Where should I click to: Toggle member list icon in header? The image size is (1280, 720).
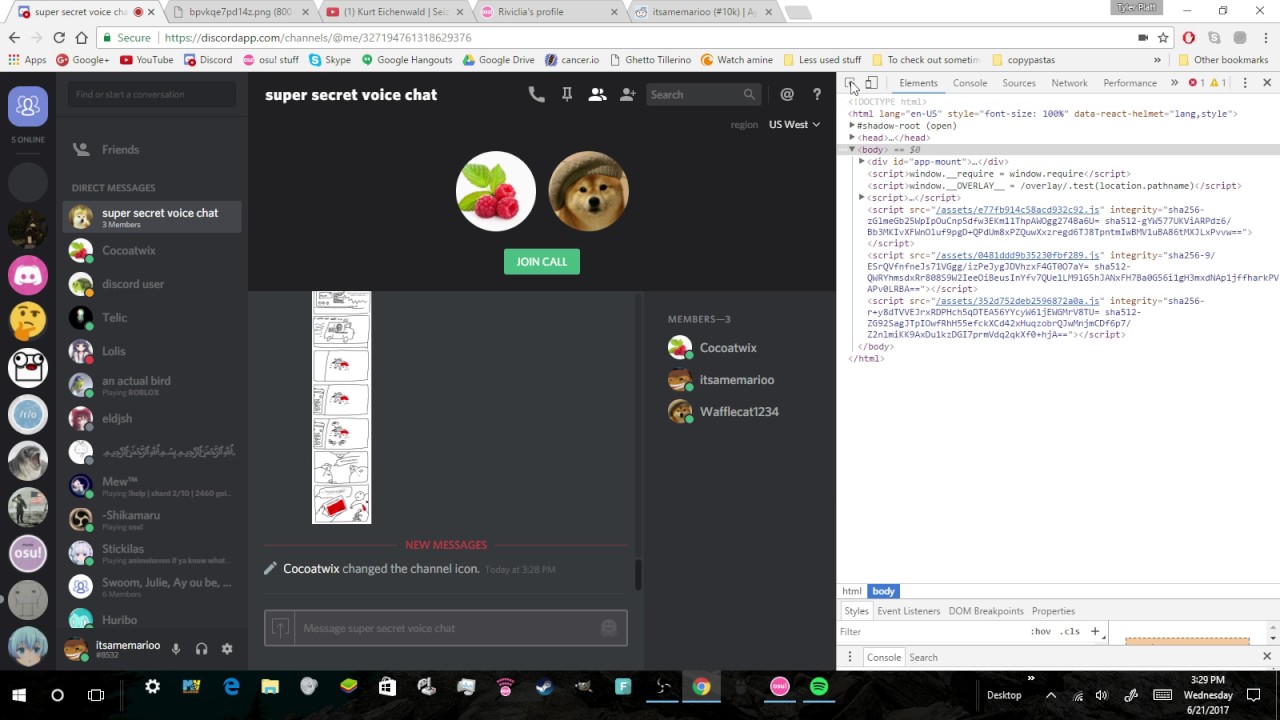597,94
